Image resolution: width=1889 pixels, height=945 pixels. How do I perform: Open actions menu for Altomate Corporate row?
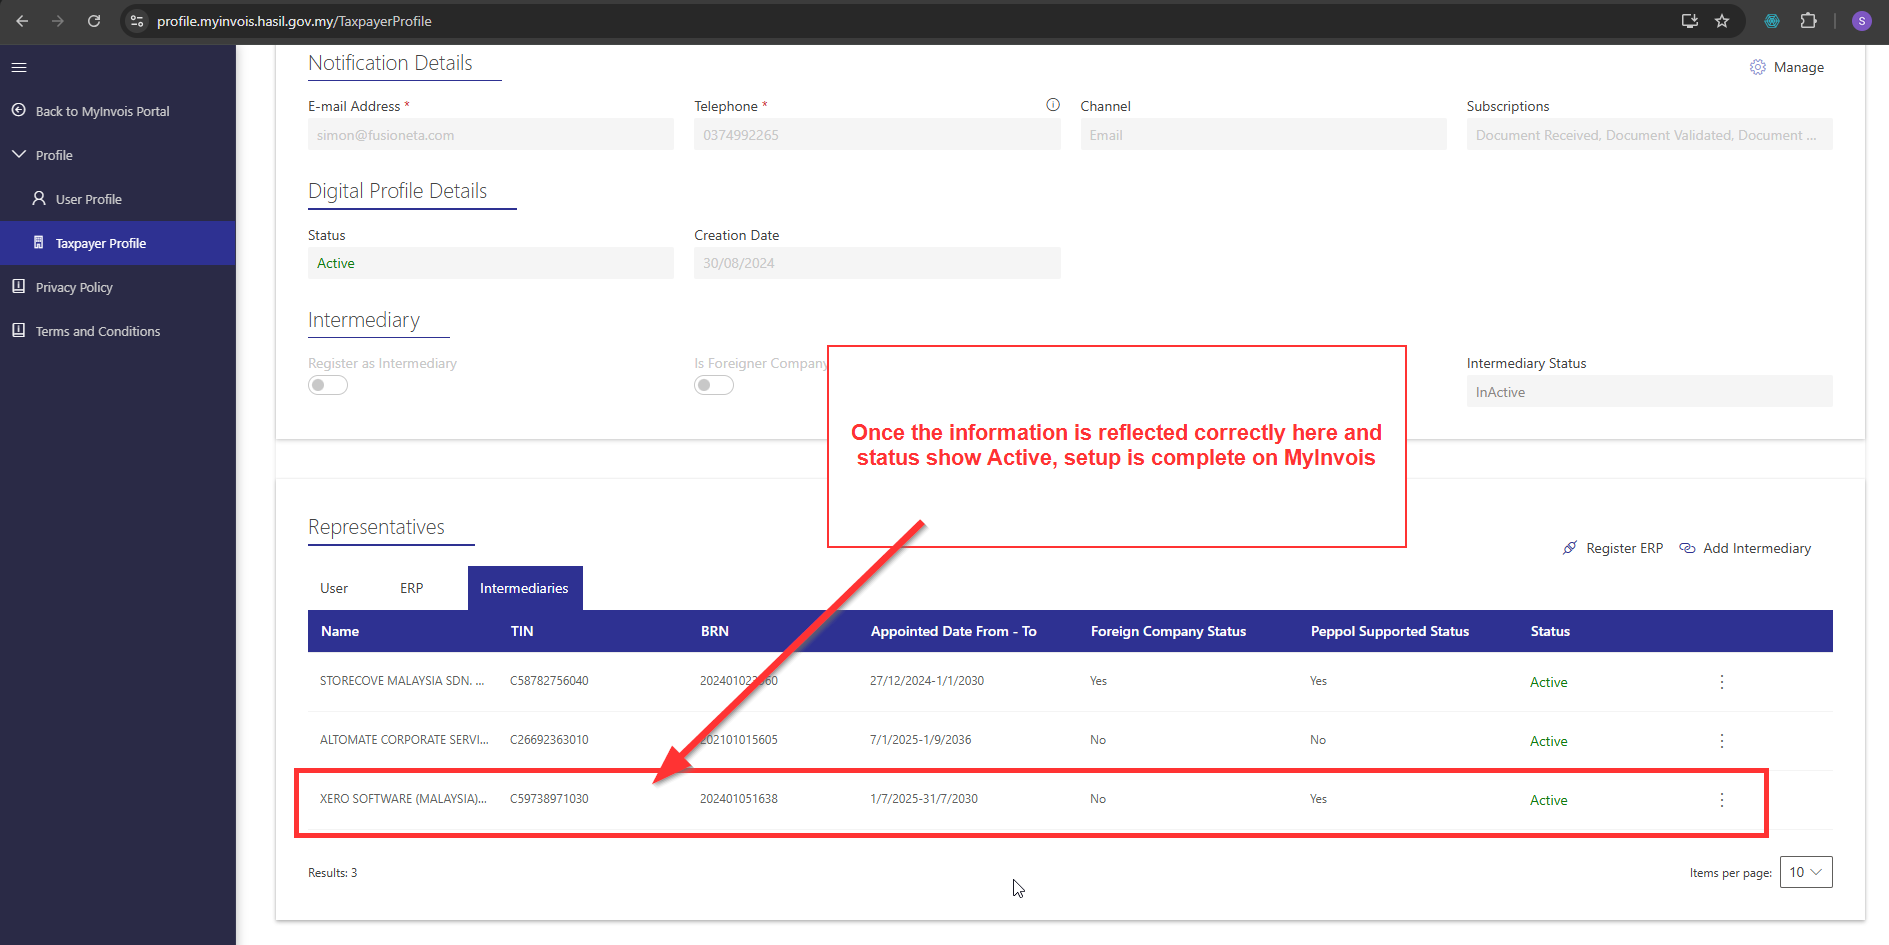coord(1721,741)
